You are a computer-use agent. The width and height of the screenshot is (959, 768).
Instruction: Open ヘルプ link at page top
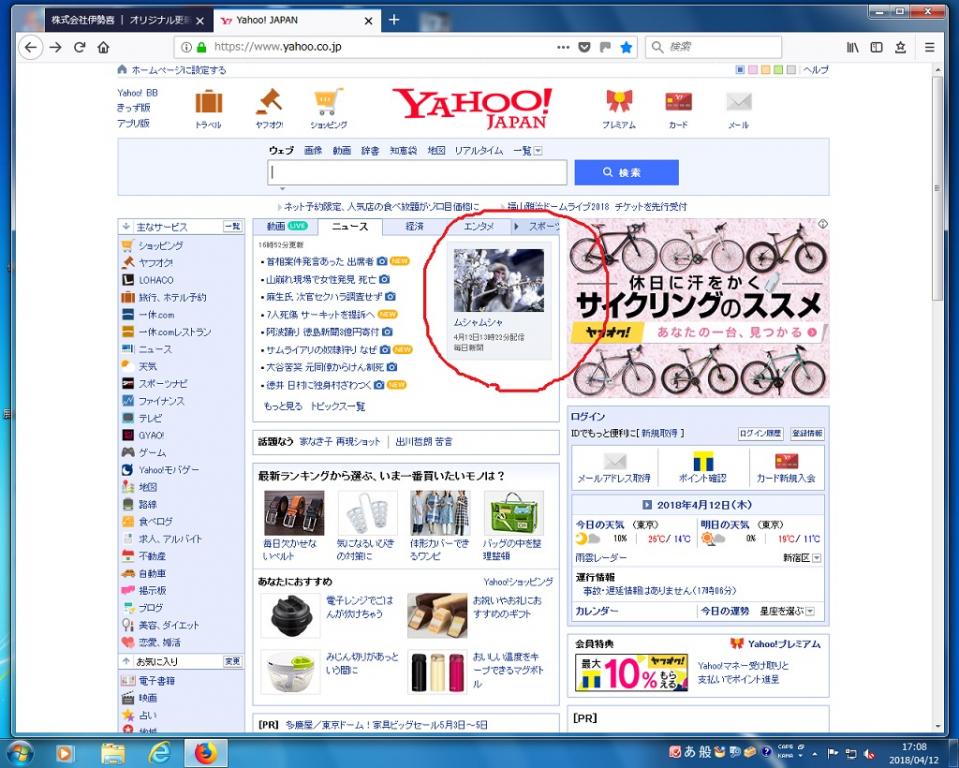click(816, 70)
